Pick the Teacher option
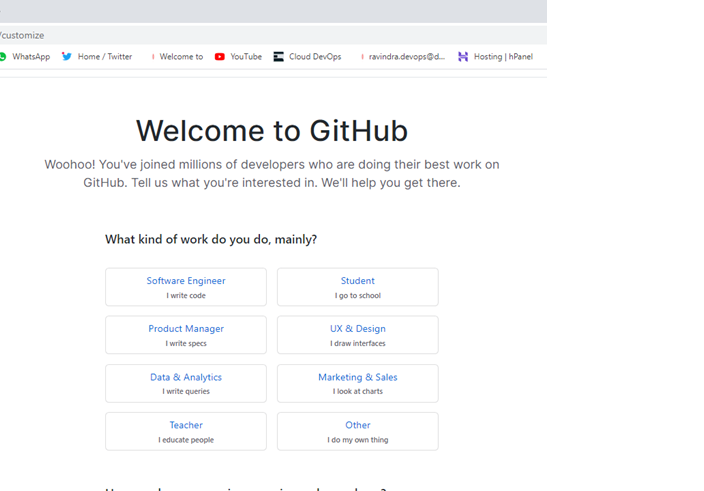This screenshot has width=704, height=491. [x=186, y=431]
